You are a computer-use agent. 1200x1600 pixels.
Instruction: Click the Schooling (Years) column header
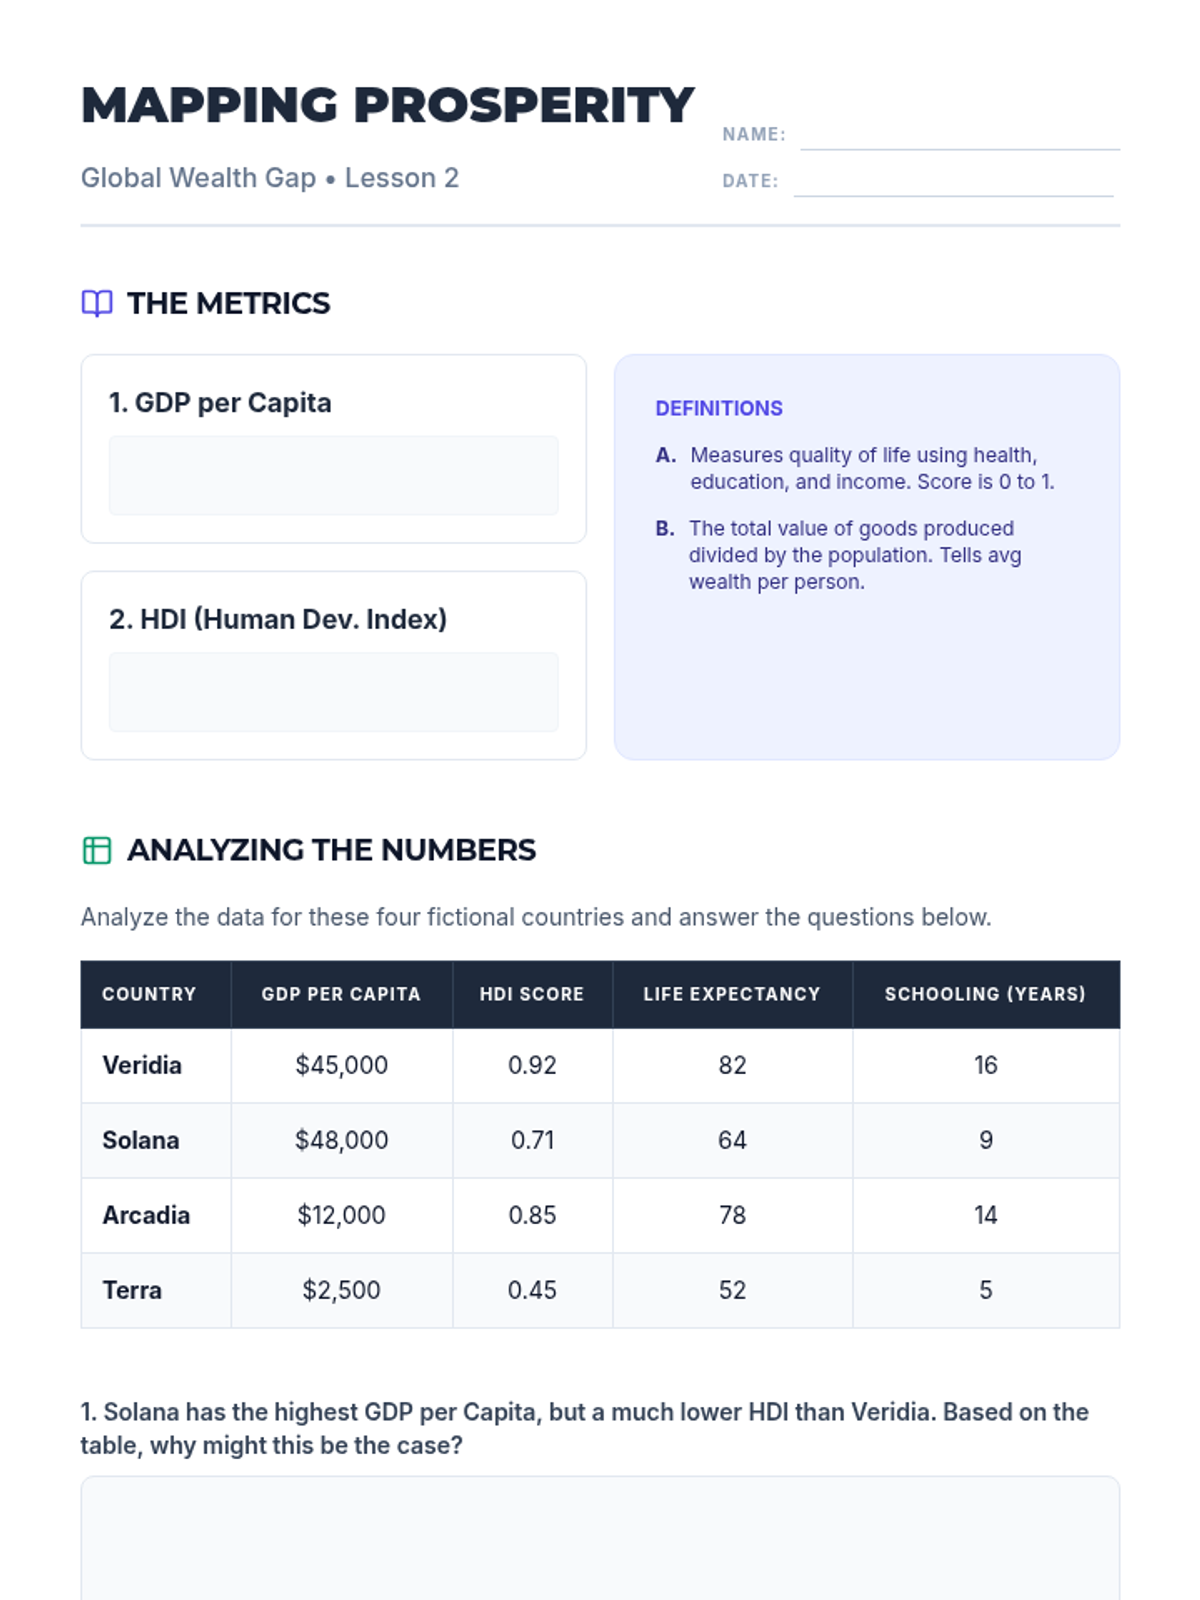pos(986,994)
